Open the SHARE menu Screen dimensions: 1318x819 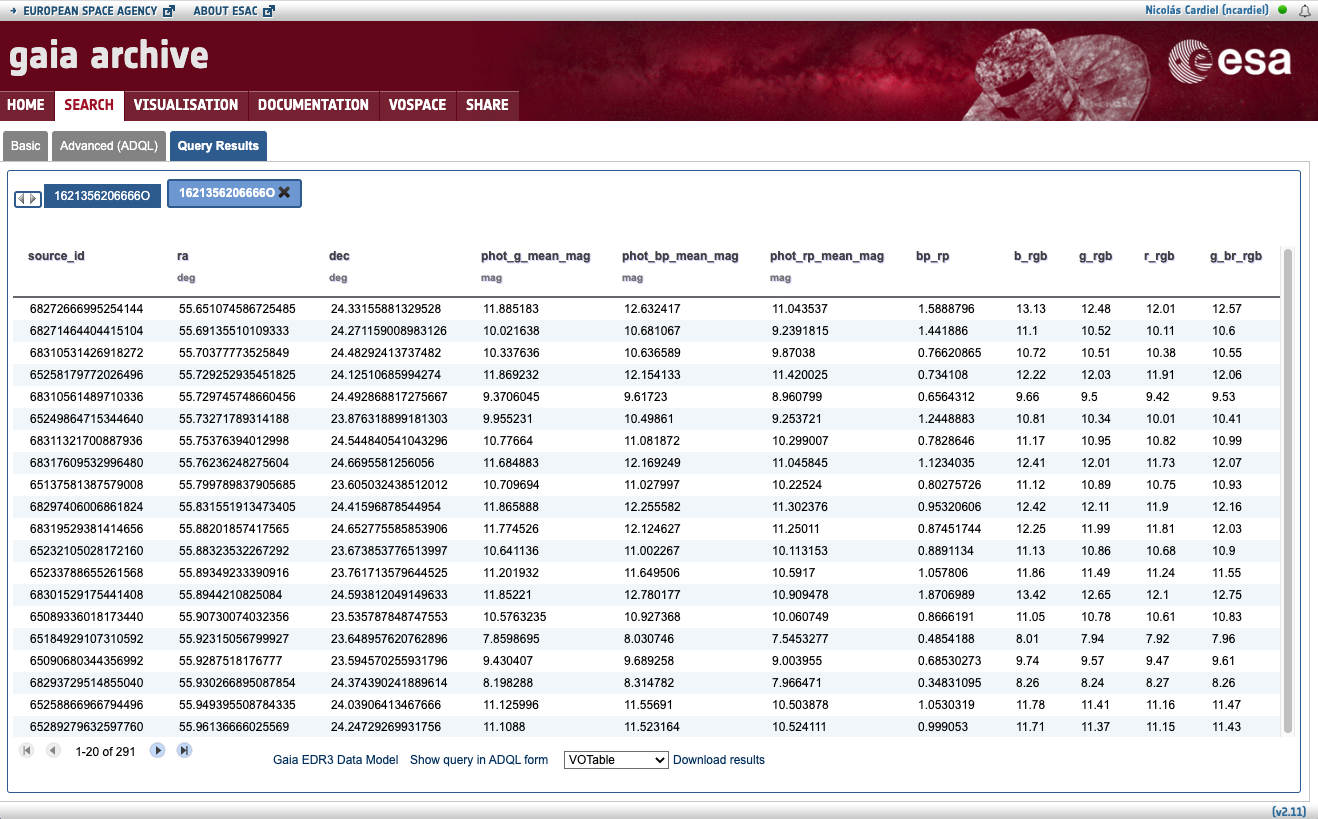pos(487,105)
